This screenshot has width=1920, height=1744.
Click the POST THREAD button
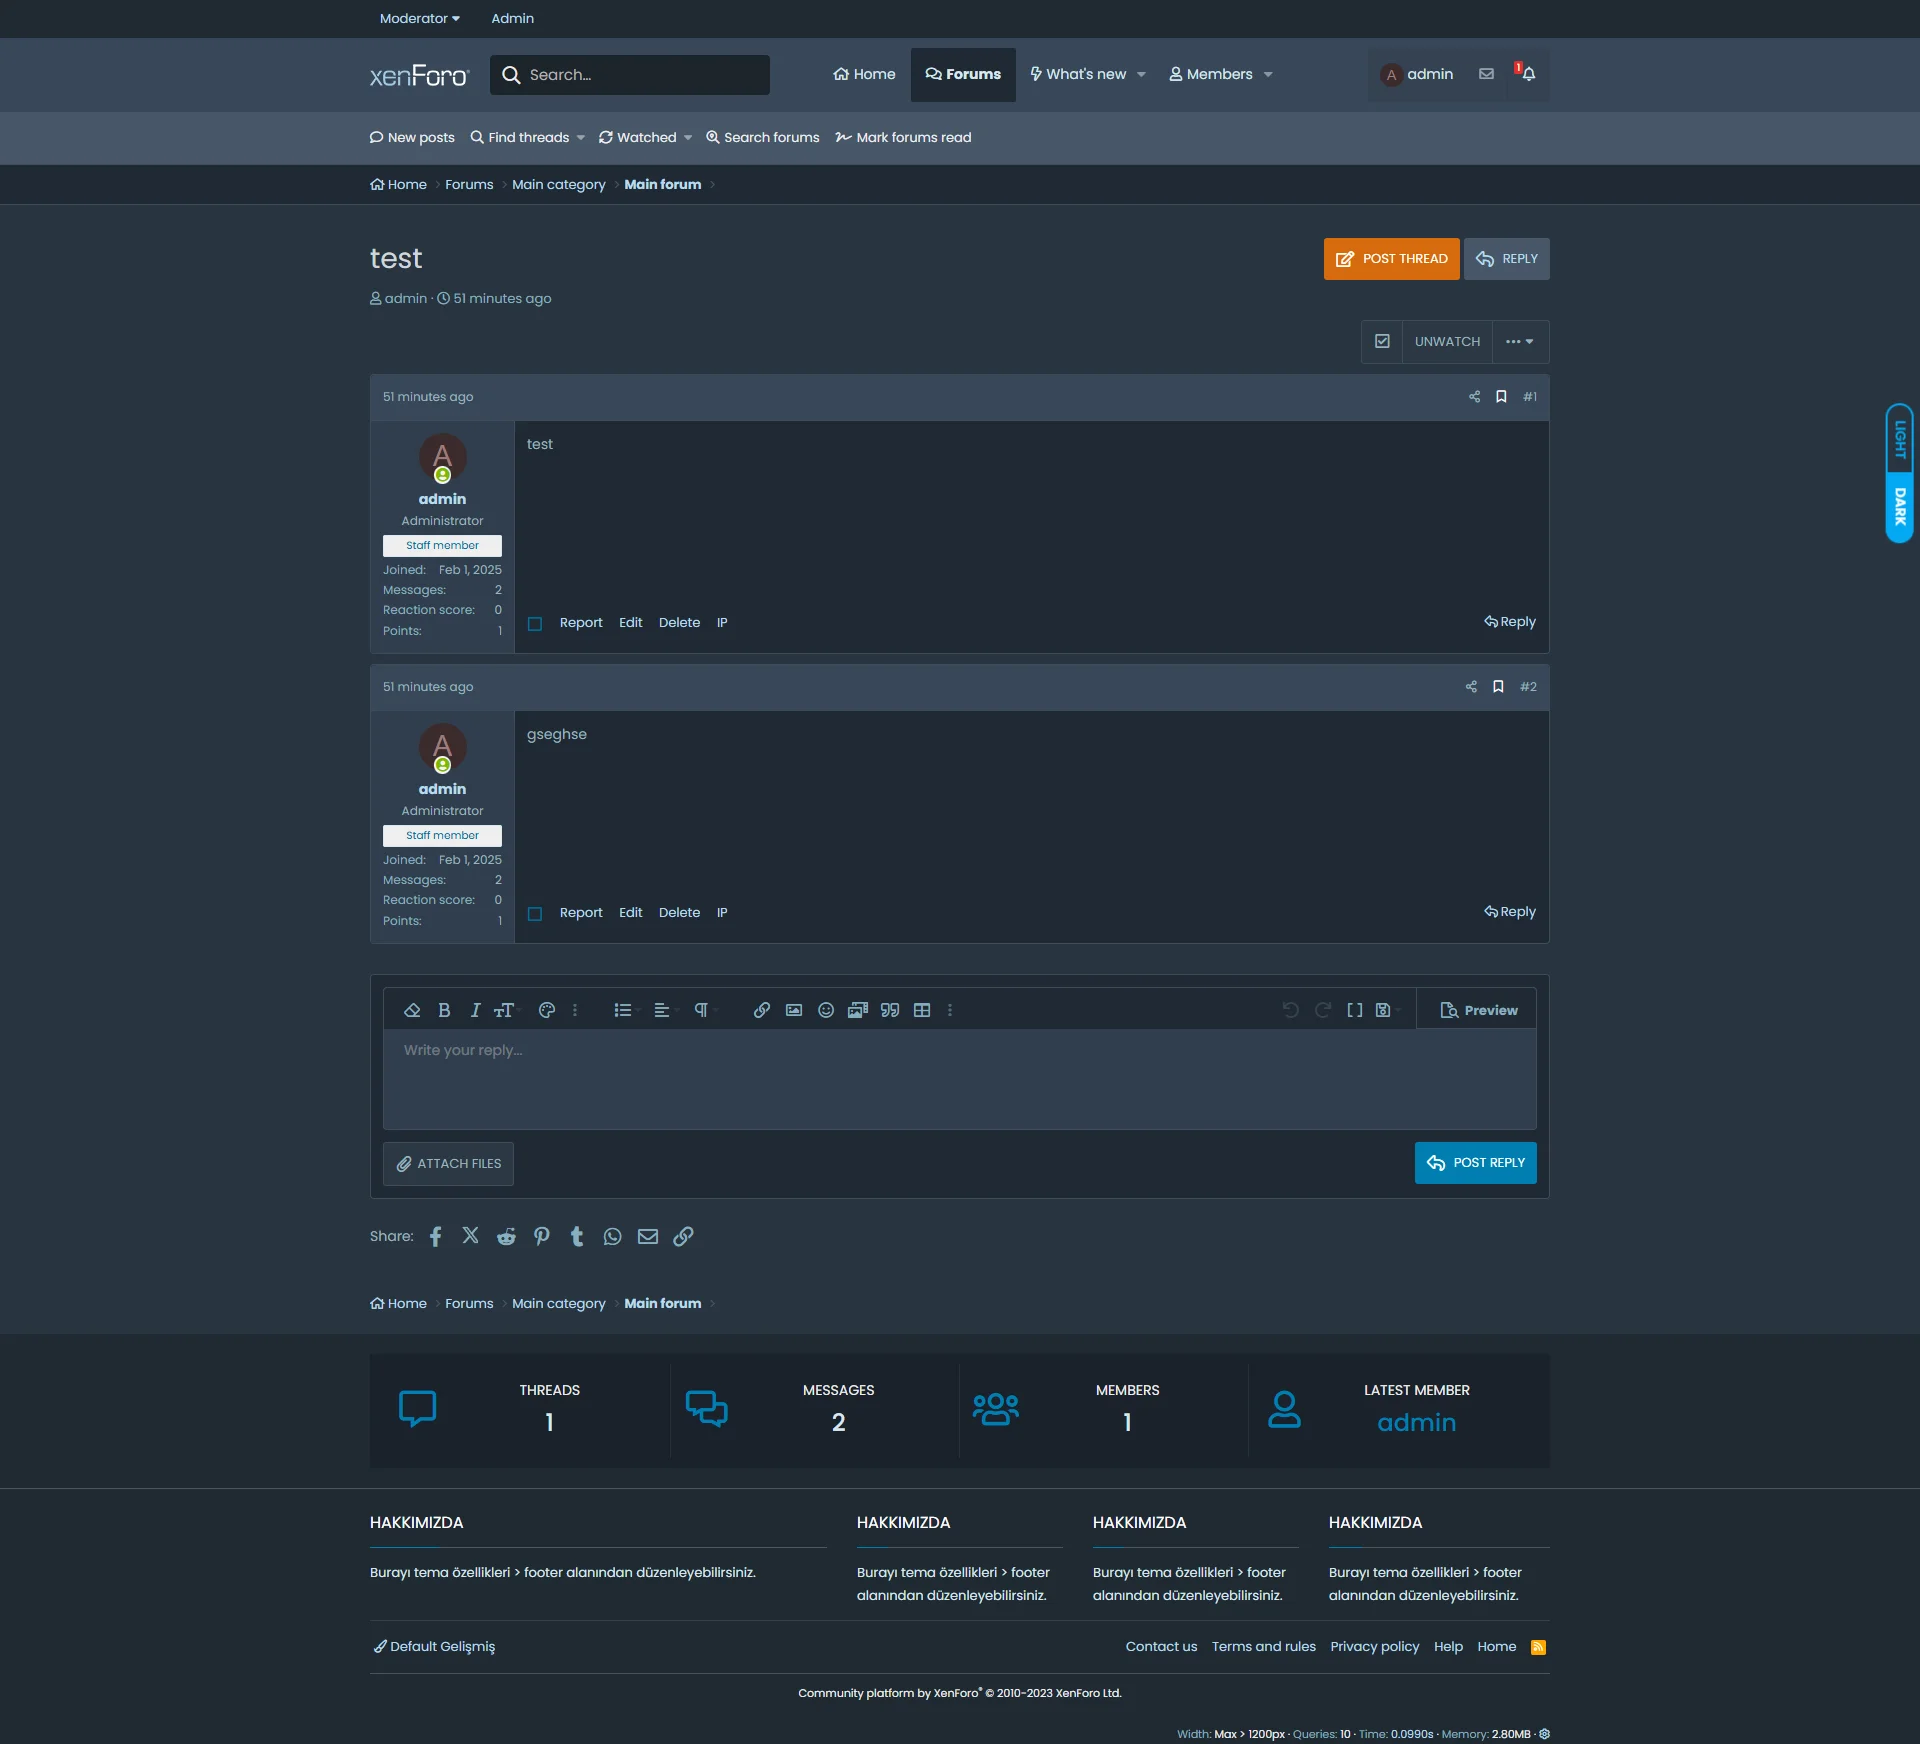coord(1392,259)
